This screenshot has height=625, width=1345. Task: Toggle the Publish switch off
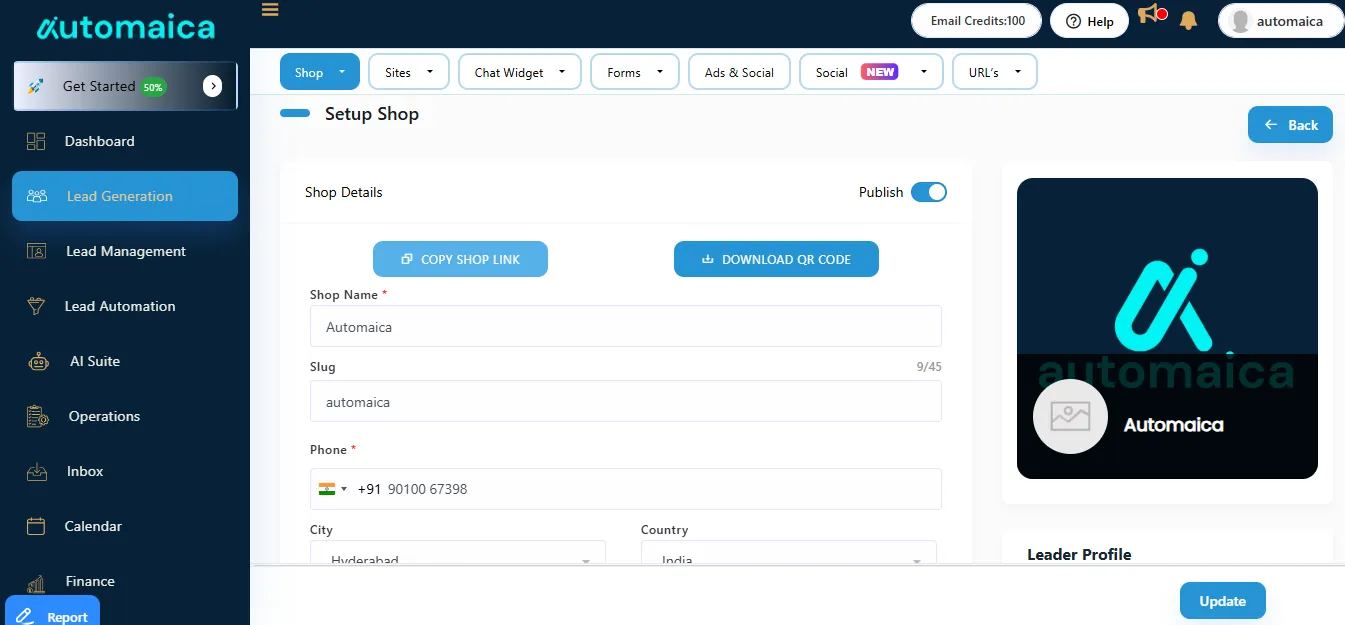click(928, 192)
